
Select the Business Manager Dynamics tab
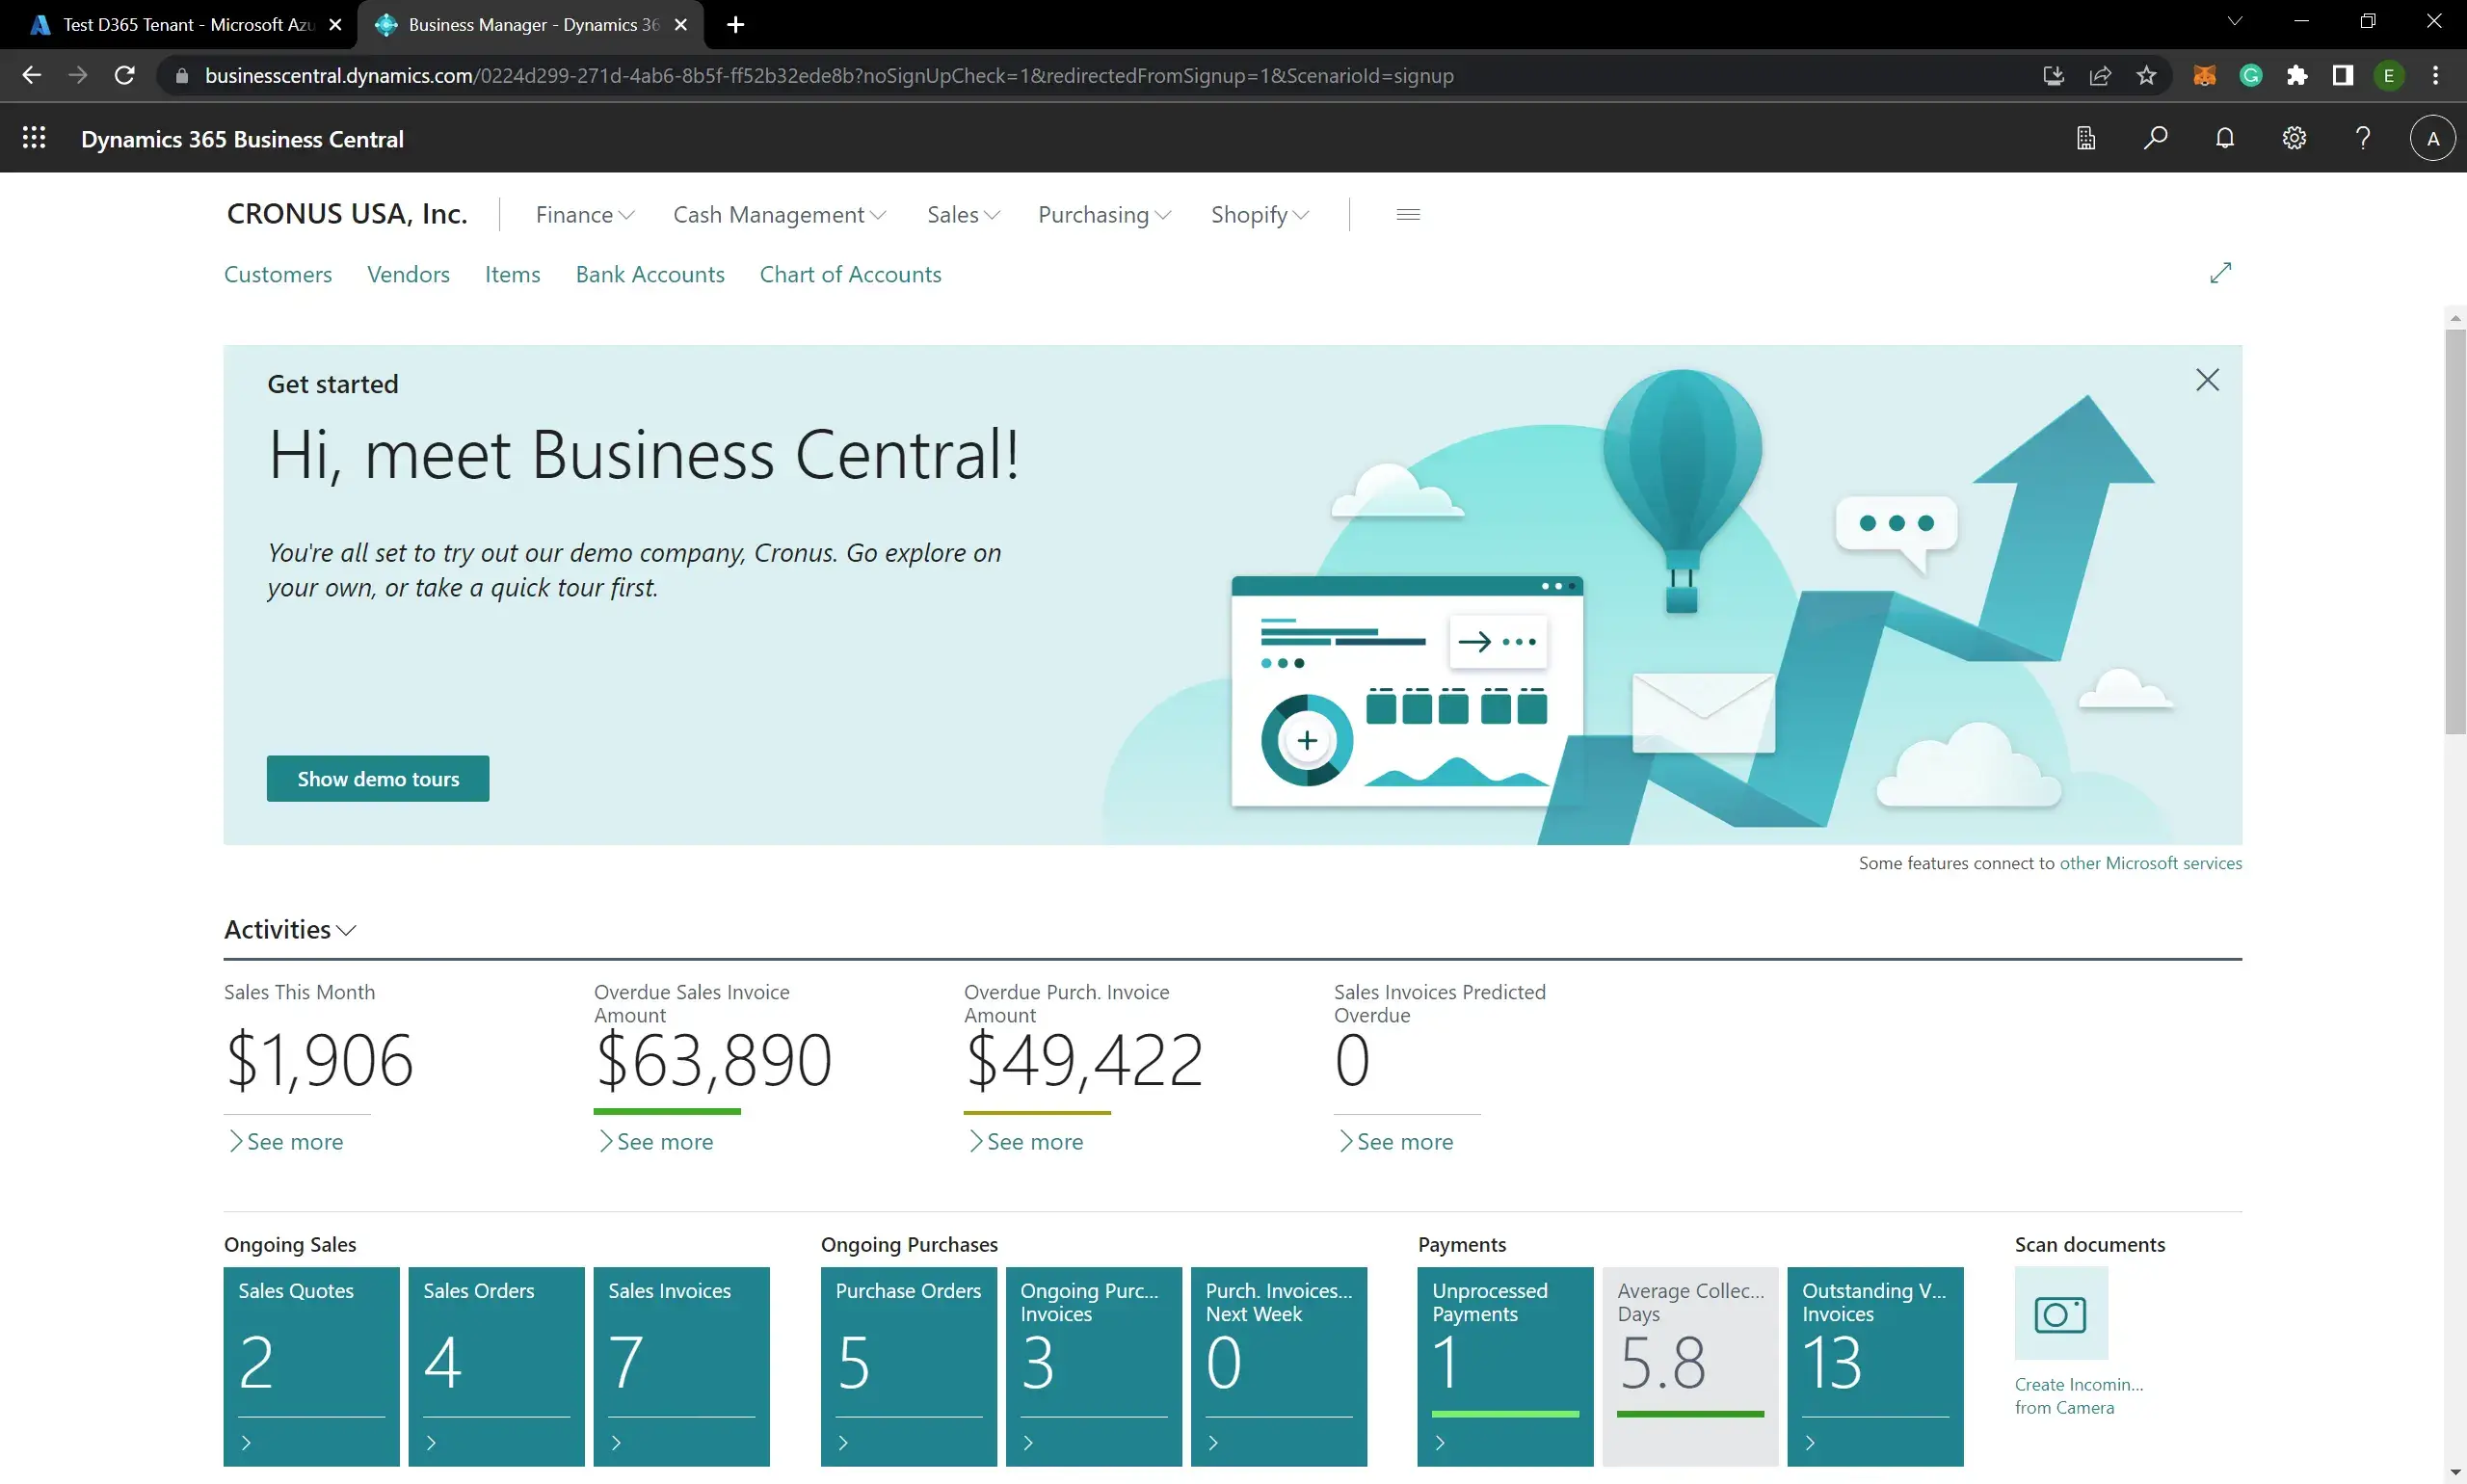pos(530,24)
